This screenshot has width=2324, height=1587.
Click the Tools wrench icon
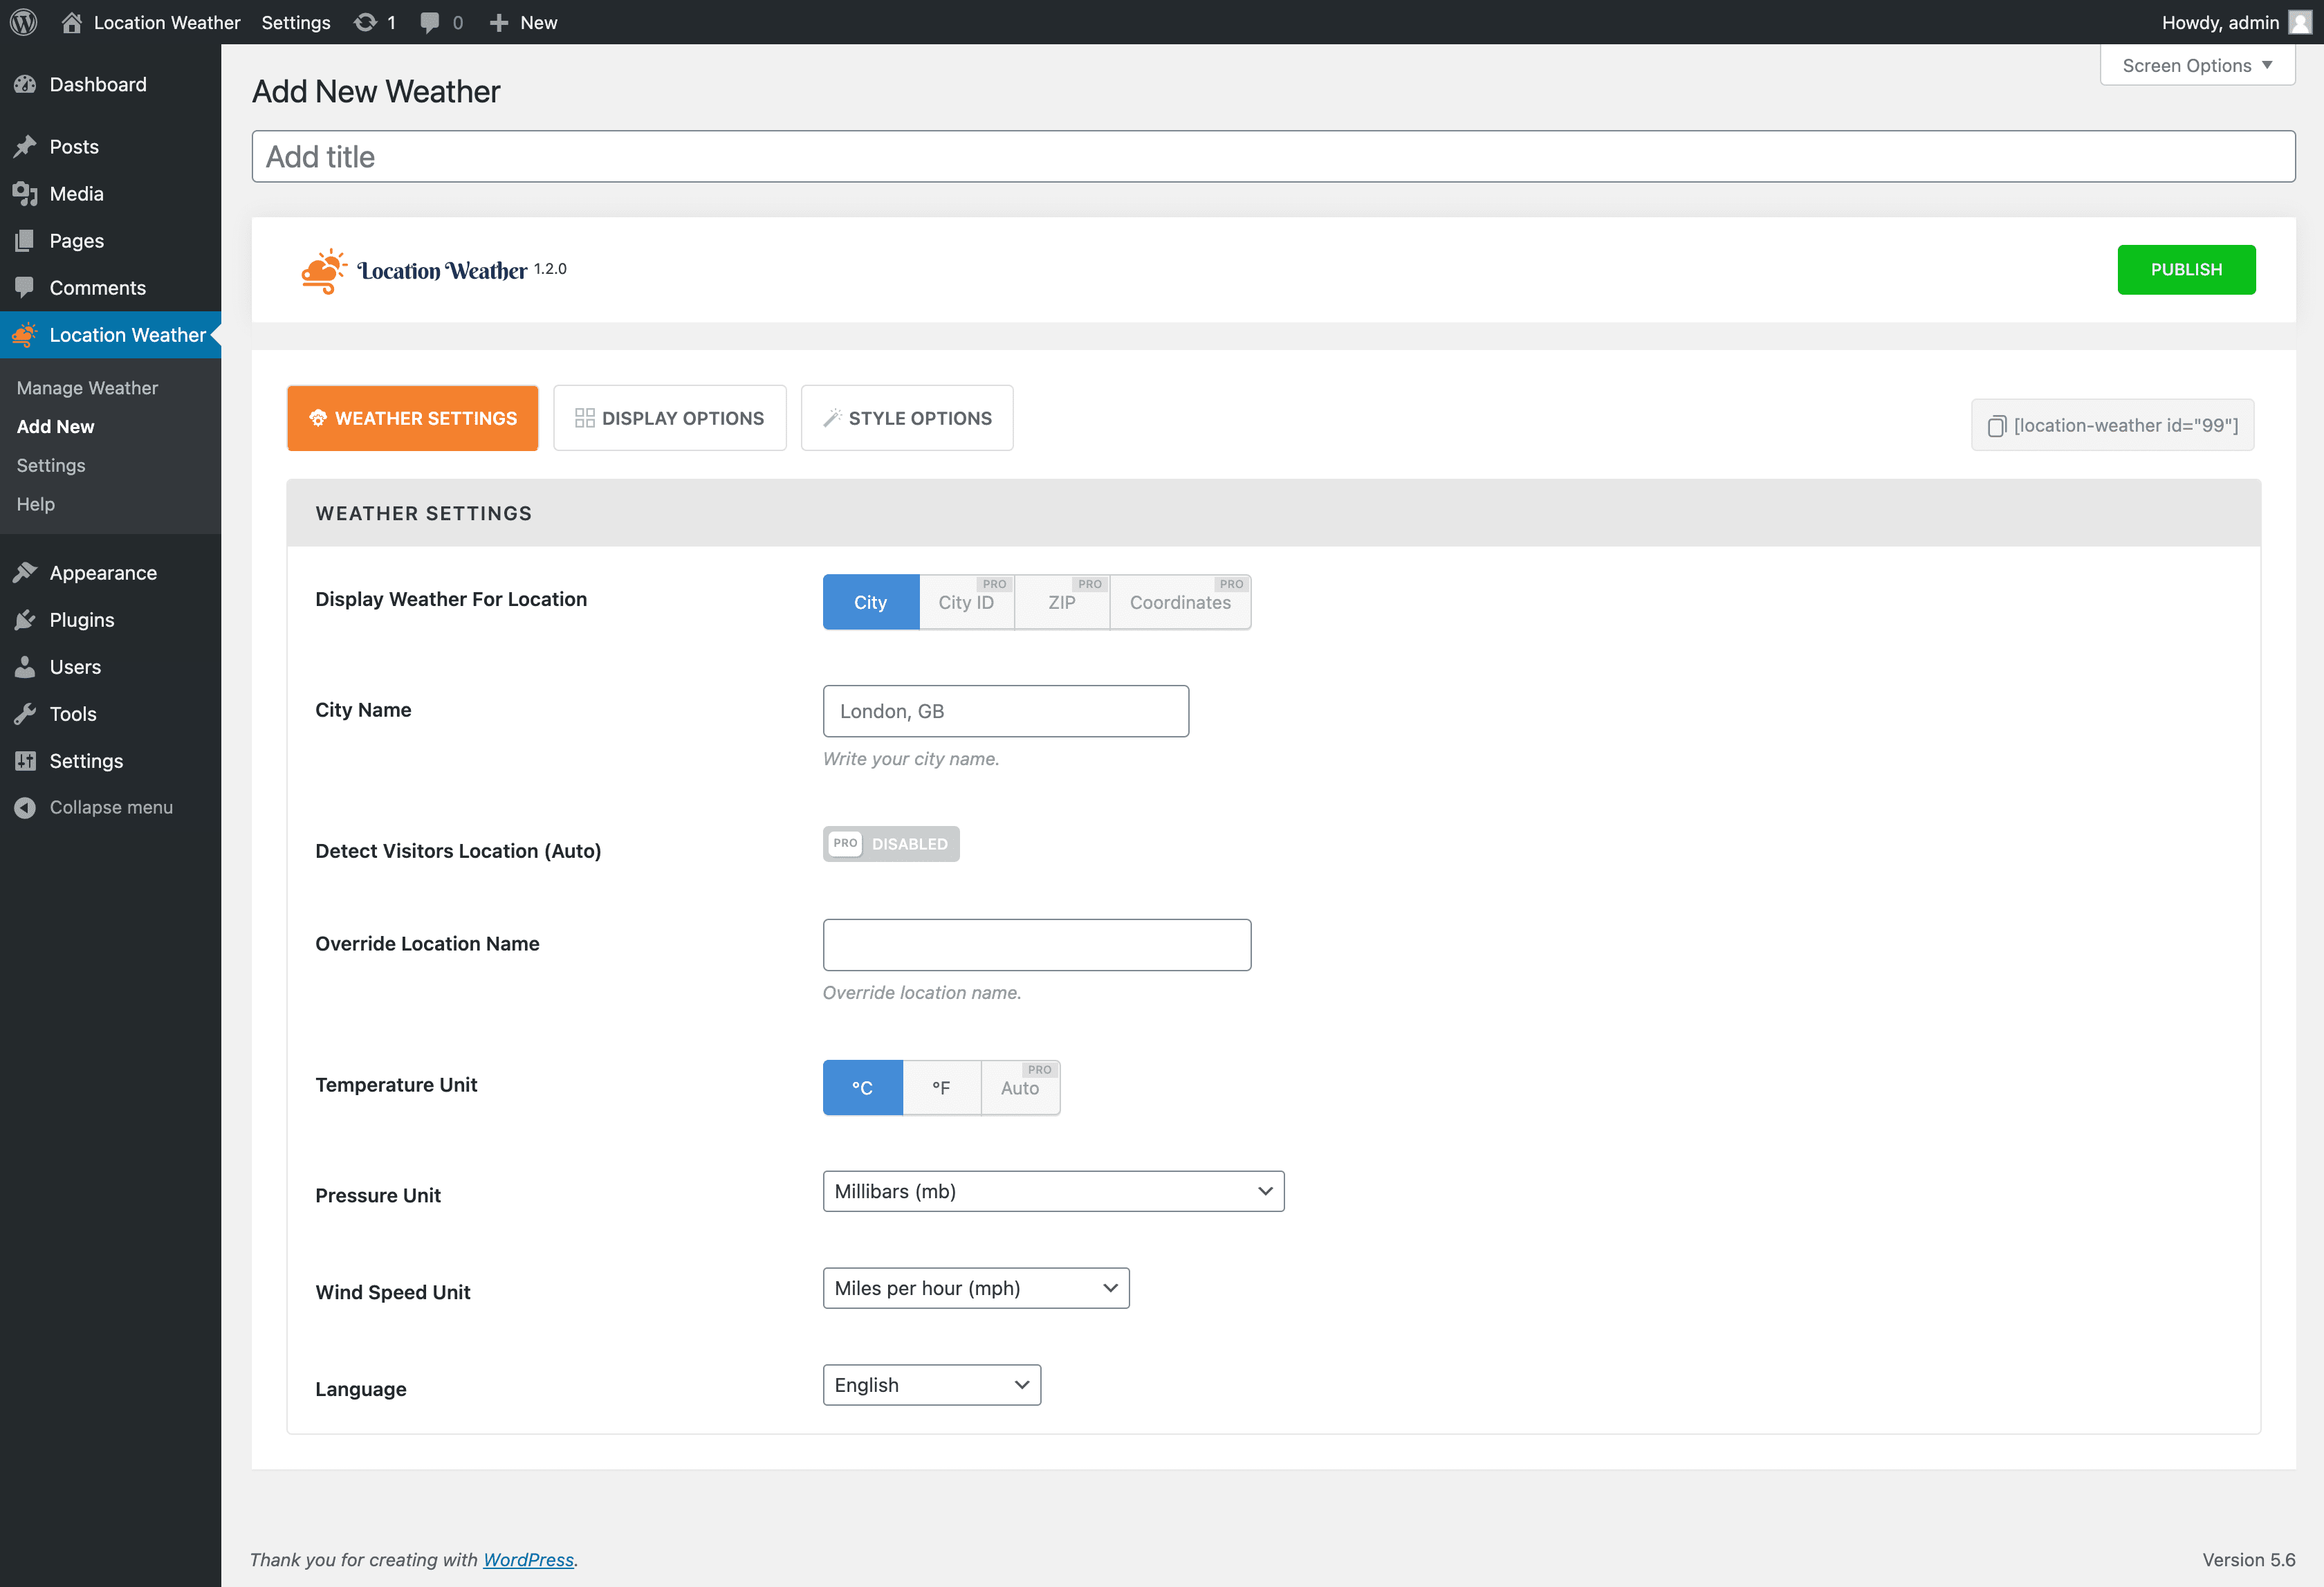point(25,714)
